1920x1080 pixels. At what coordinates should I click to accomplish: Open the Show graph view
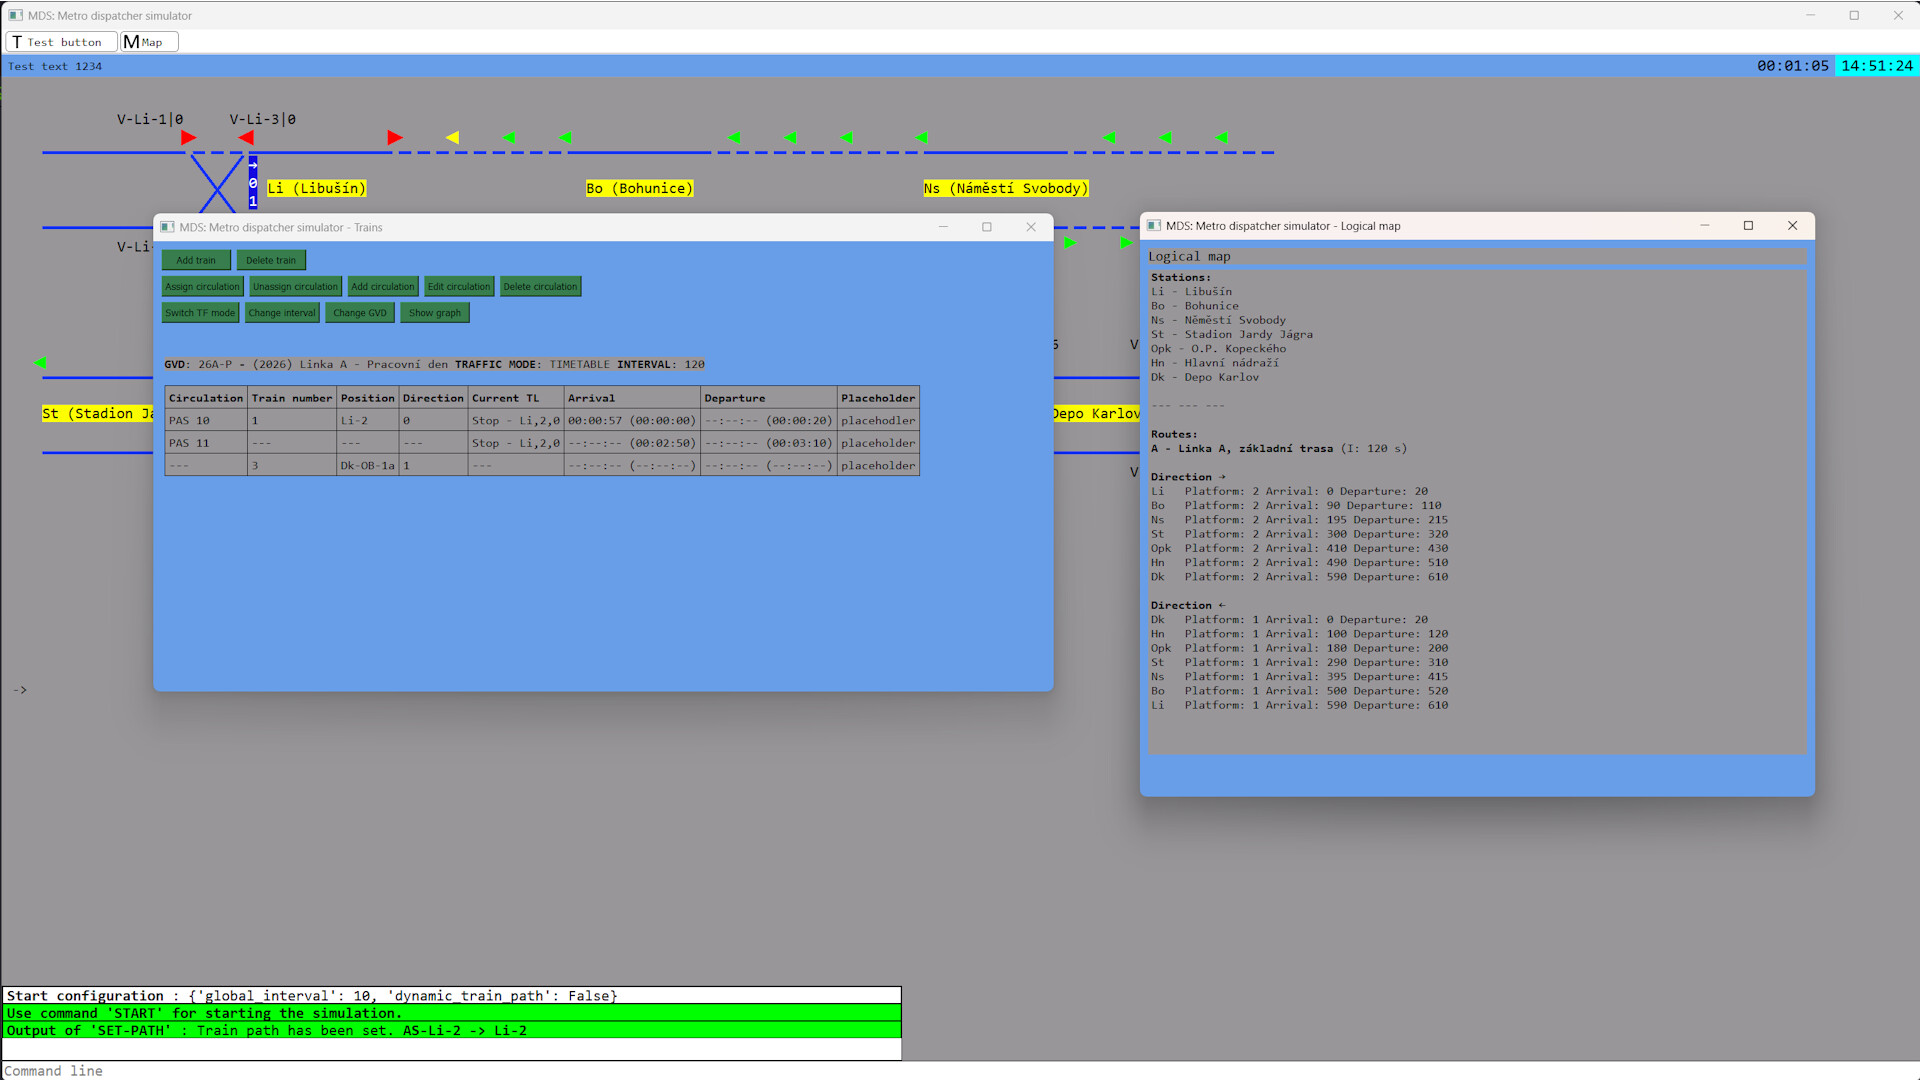(x=434, y=312)
